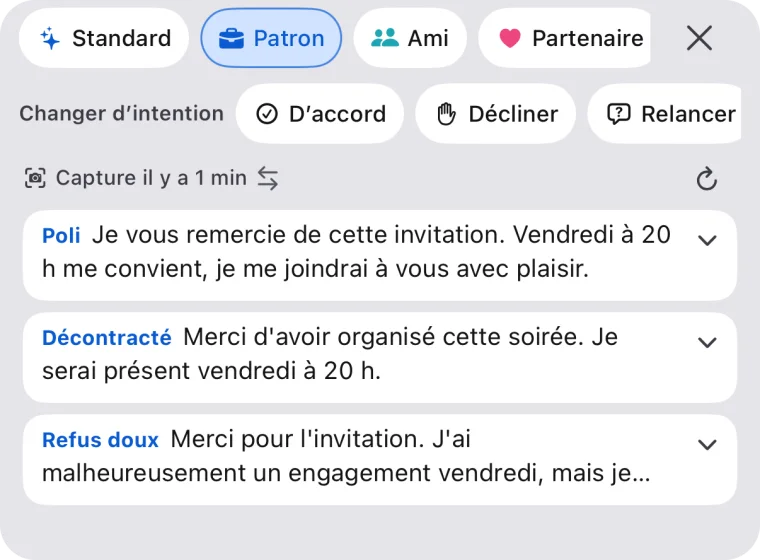
Task: Click the swap arrows icon beside capture
Action: point(268,178)
